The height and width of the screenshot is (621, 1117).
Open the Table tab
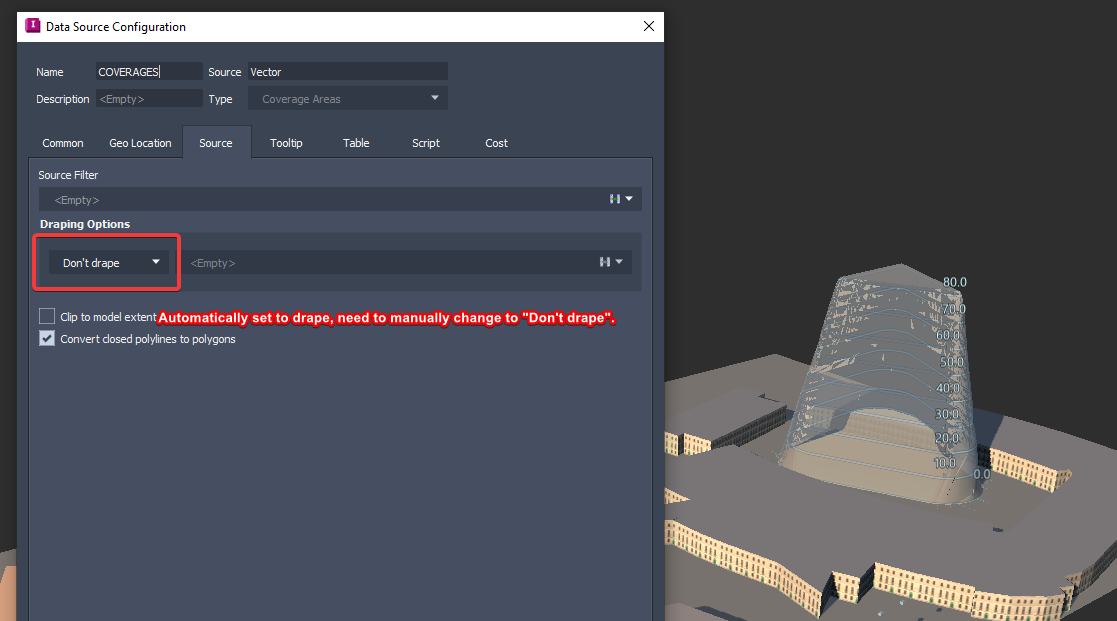(355, 142)
